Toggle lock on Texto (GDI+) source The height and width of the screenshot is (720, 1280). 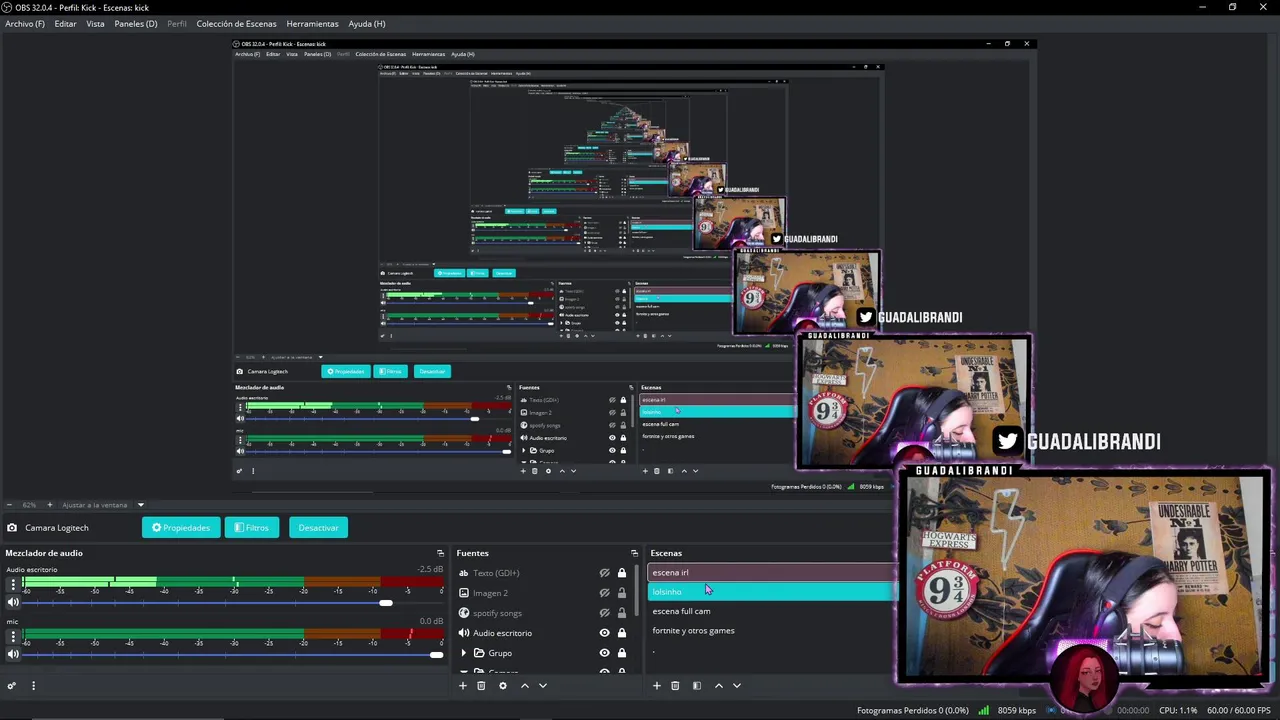(x=621, y=573)
